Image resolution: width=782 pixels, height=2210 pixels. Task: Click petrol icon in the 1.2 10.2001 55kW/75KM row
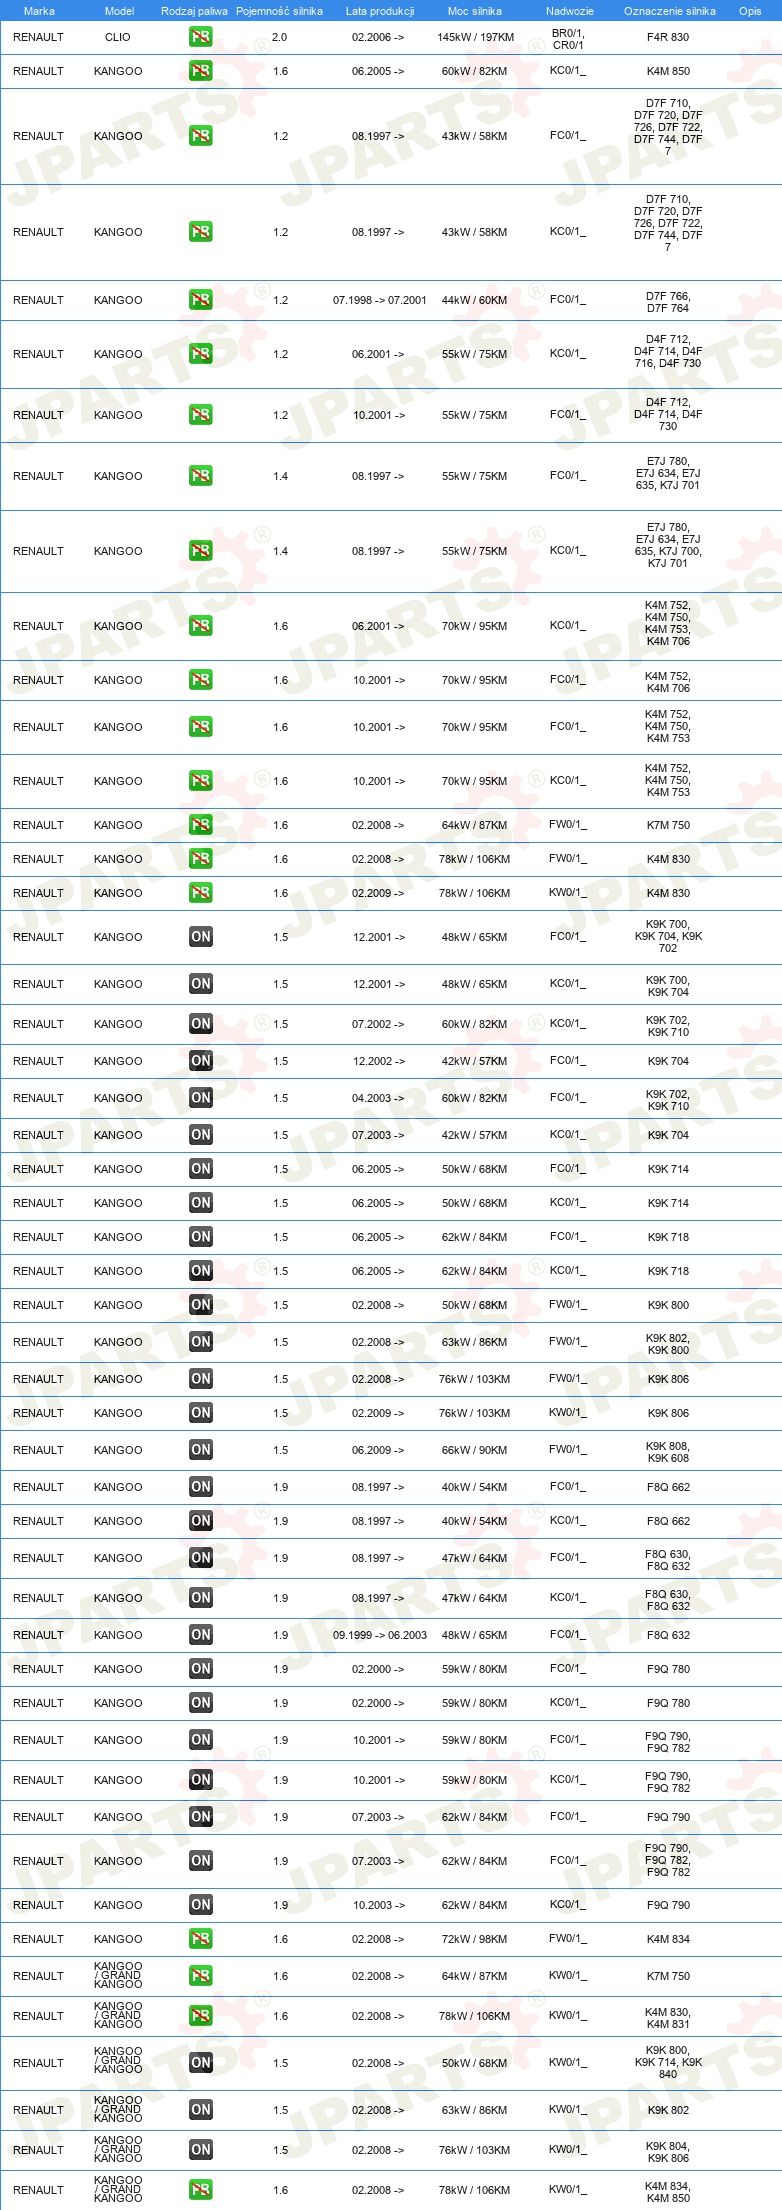click(x=200, y=415)
